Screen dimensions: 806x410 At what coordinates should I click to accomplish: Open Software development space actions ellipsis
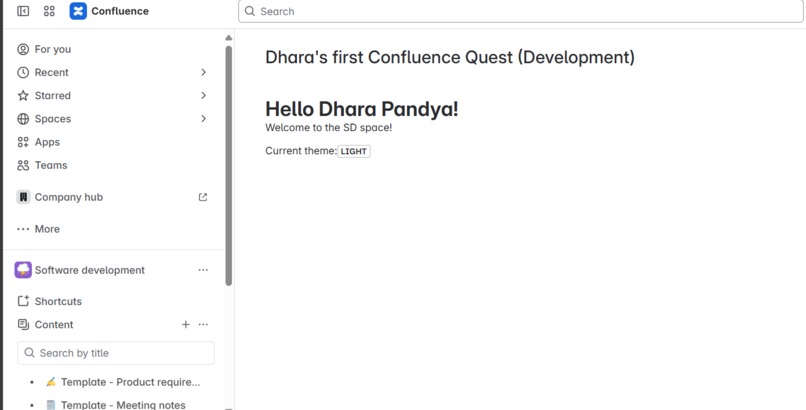[x=204, y=270]
